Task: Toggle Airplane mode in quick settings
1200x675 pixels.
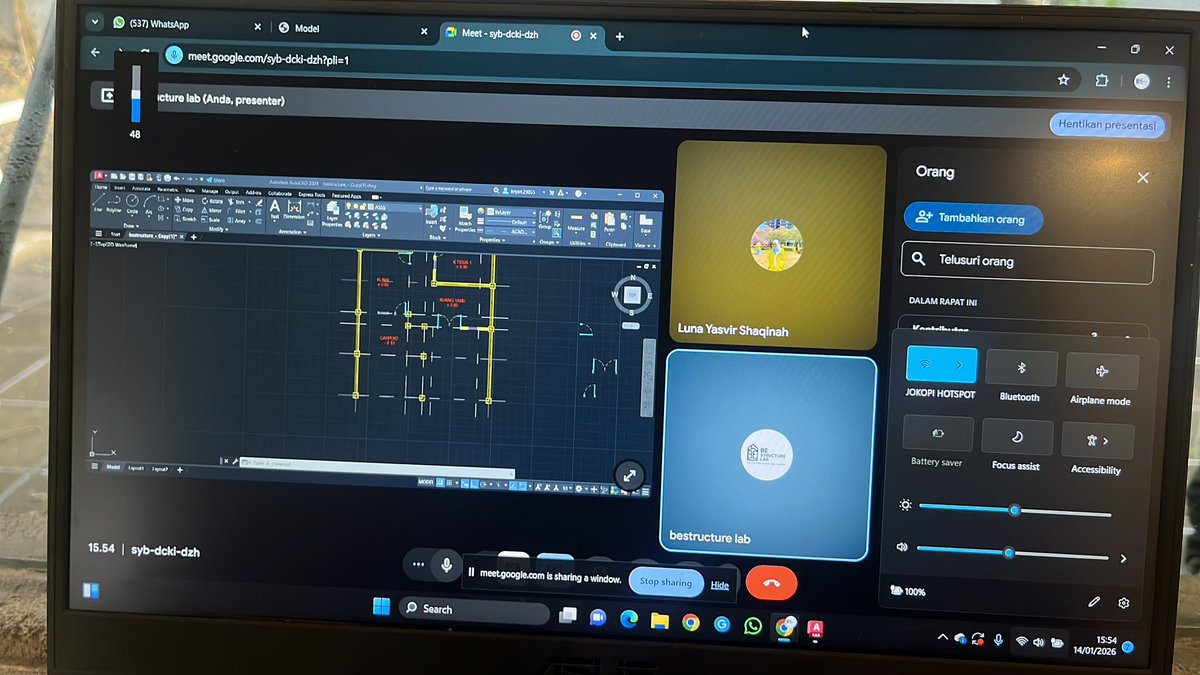Action: pyautogui.click(x=1102, y=371)
